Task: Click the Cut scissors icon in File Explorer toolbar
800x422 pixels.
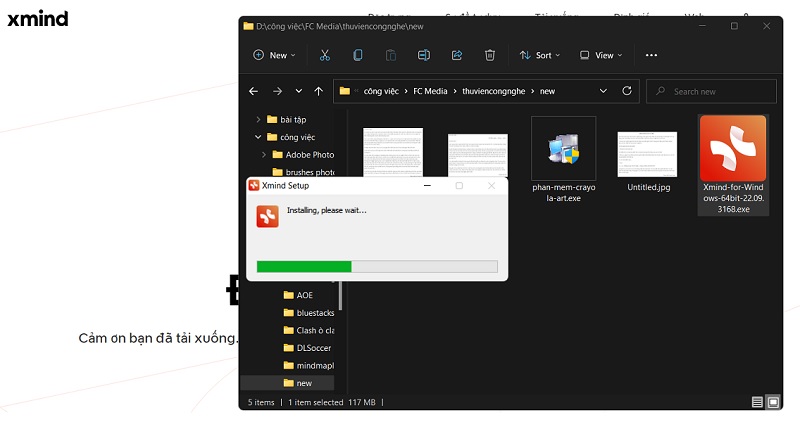Action: pyautogui.click(x=324, y=55)
